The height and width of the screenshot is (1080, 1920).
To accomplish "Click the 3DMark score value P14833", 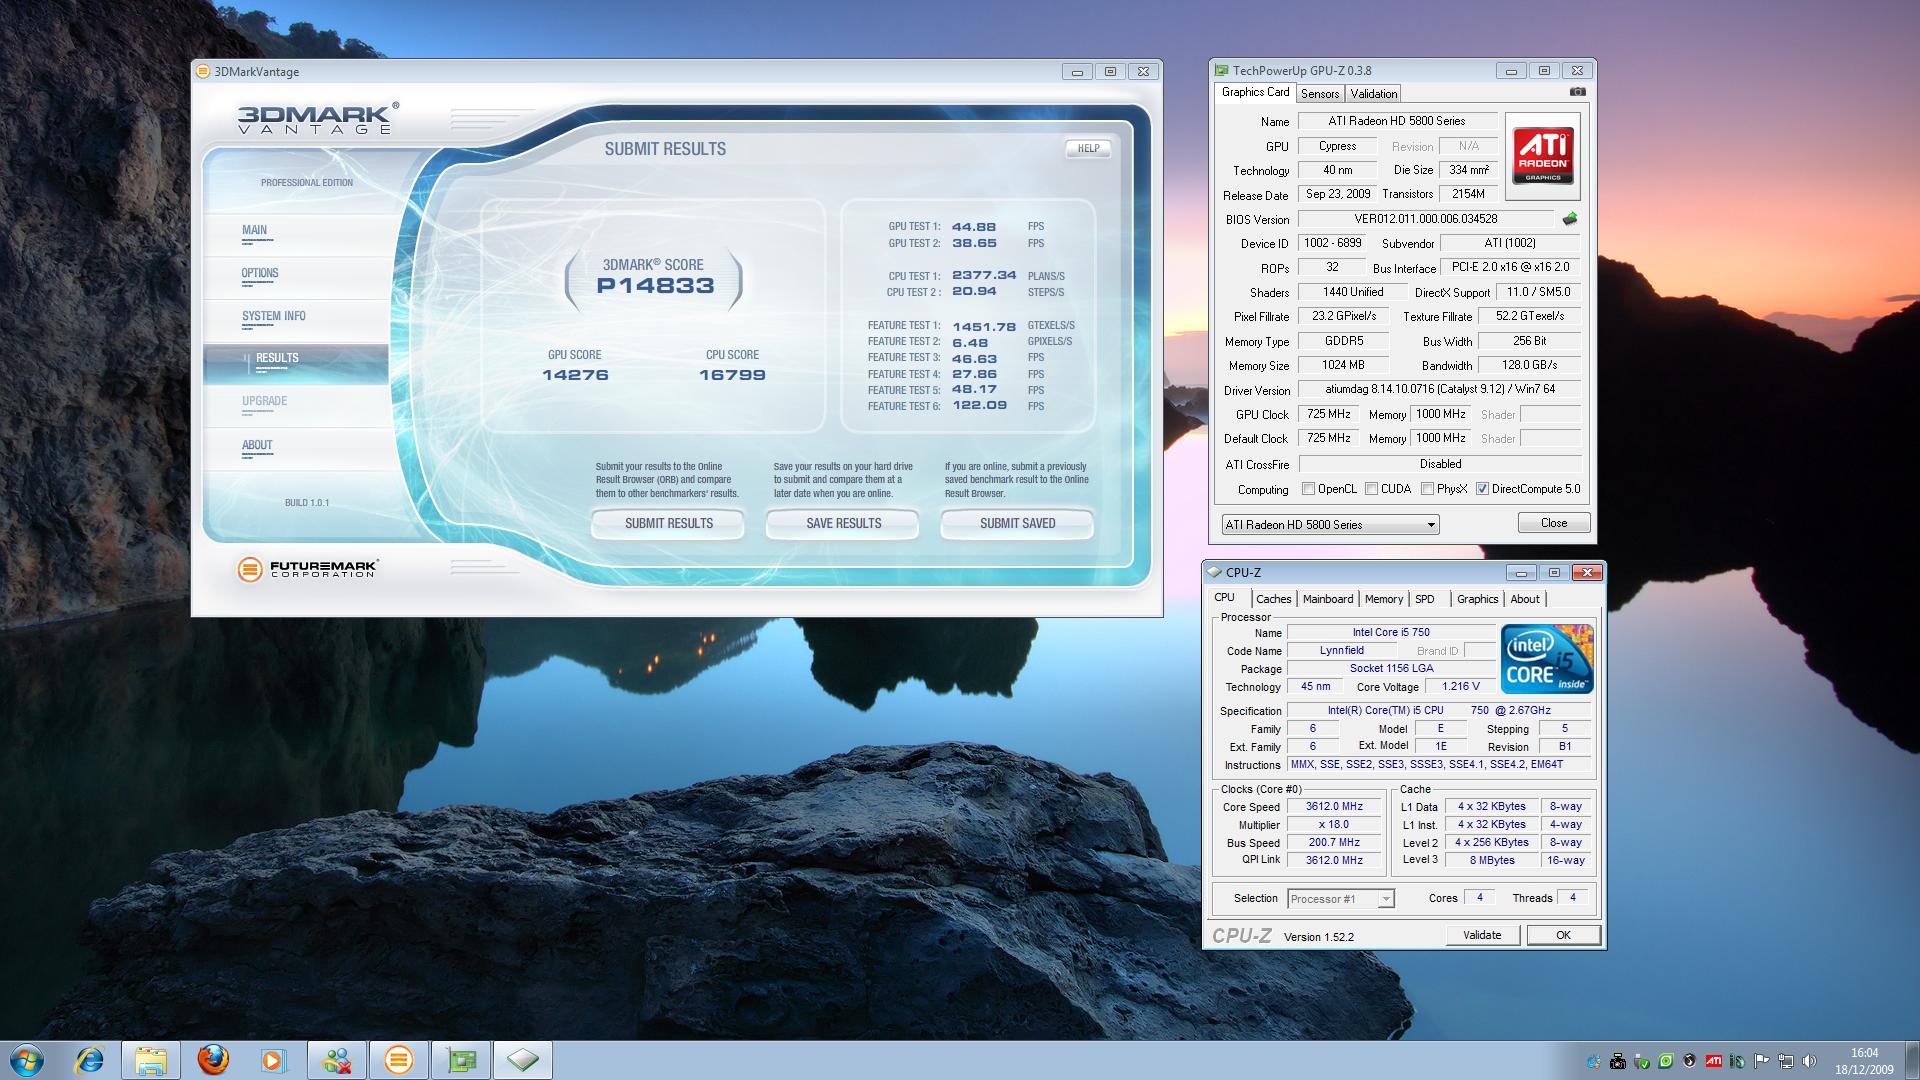I will pos(655,286).
